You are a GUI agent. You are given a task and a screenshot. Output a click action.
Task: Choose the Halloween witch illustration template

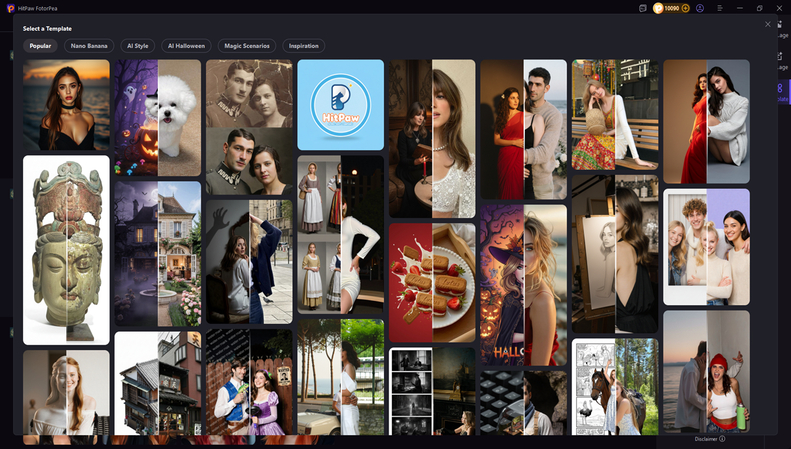pyautogui.click(x=523, y=286)
